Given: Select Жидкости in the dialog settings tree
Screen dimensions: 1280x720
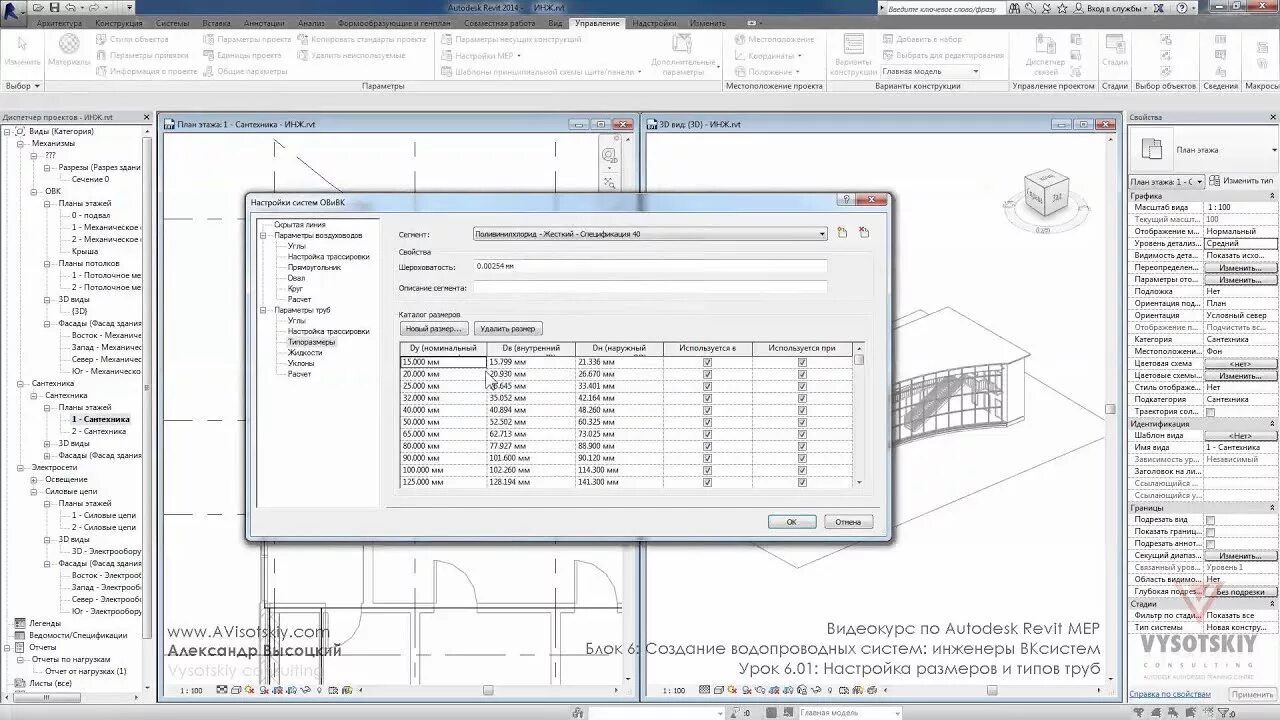Looking at the screenshot, I should pos(305,352).
